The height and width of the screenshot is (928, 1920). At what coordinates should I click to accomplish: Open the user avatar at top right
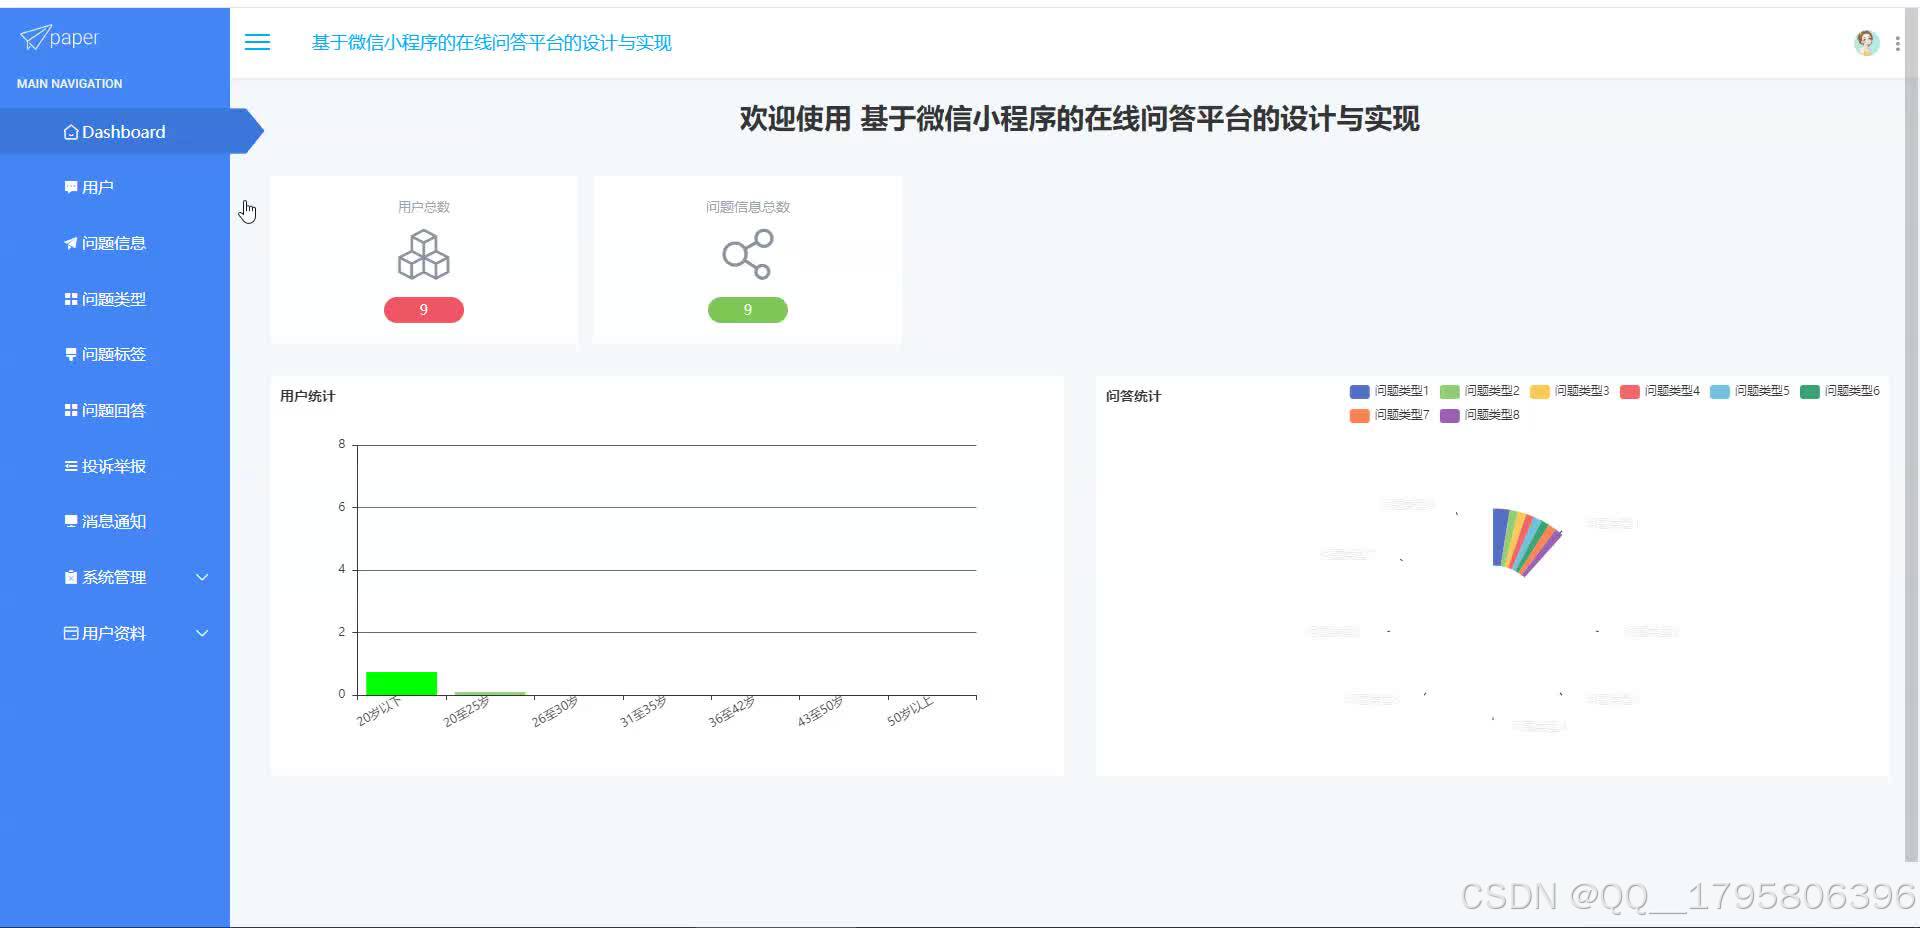coord(1866,42)
